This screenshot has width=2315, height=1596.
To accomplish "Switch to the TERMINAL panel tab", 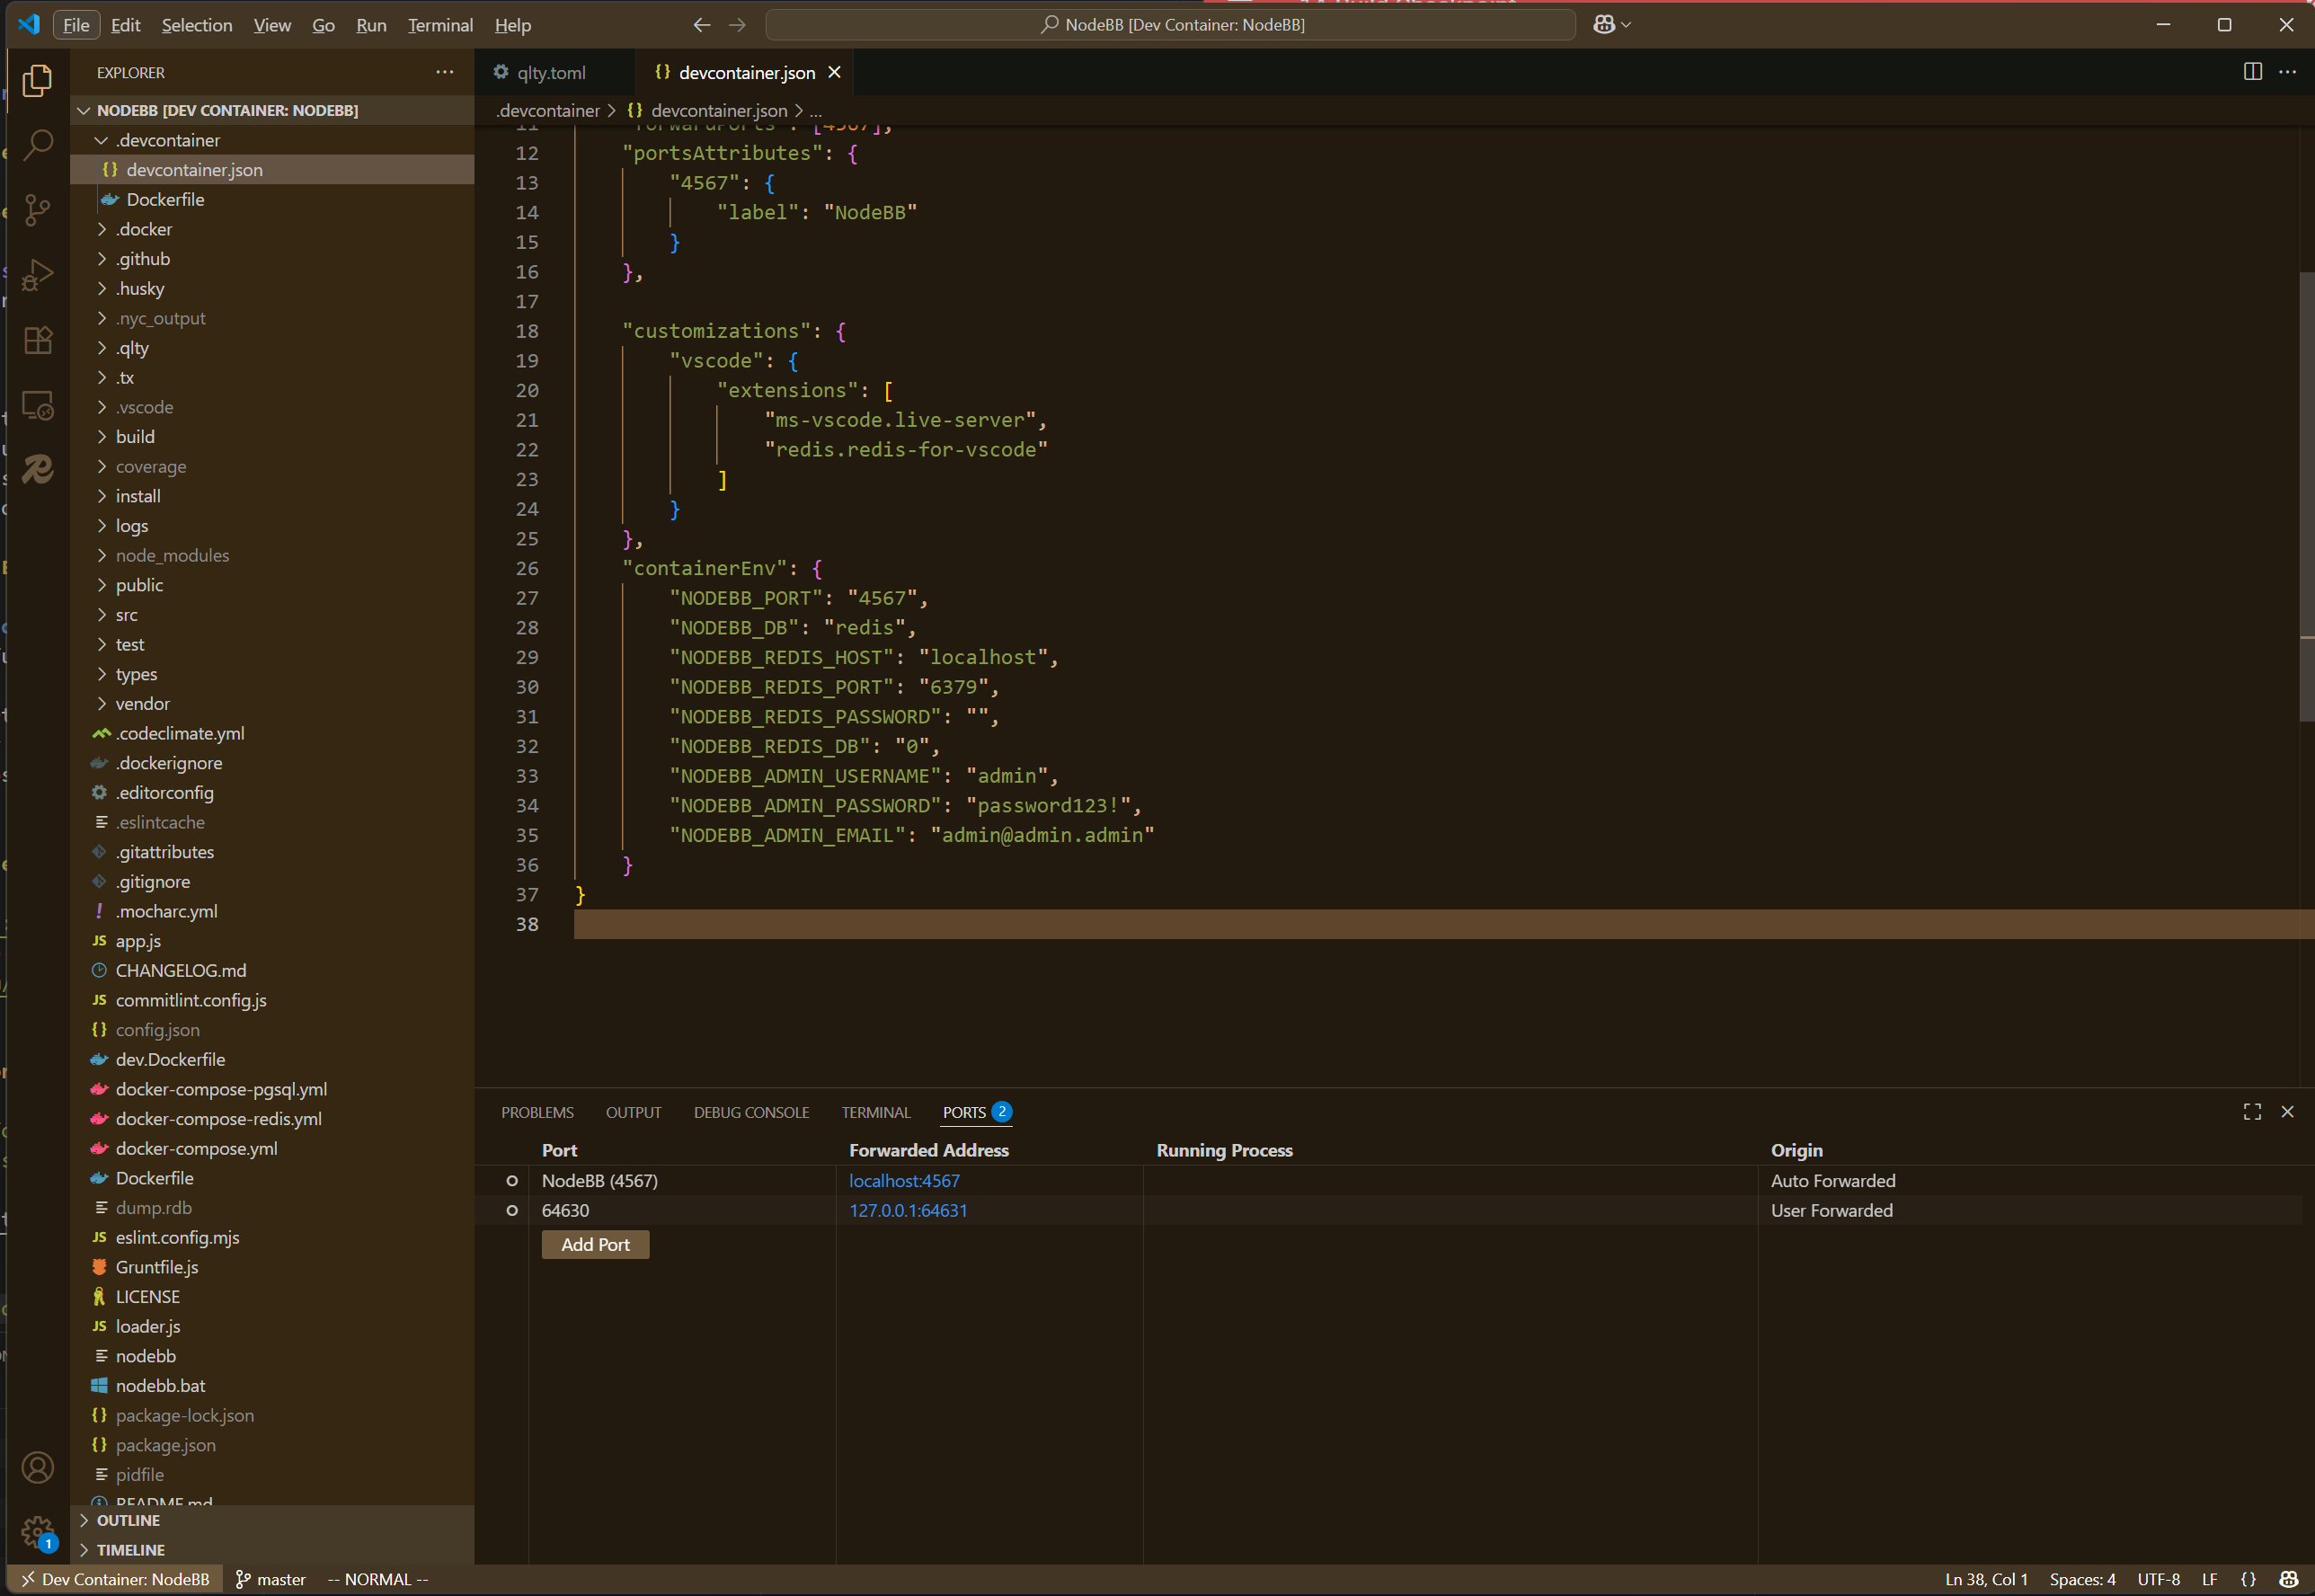I will click(876, 1113).
